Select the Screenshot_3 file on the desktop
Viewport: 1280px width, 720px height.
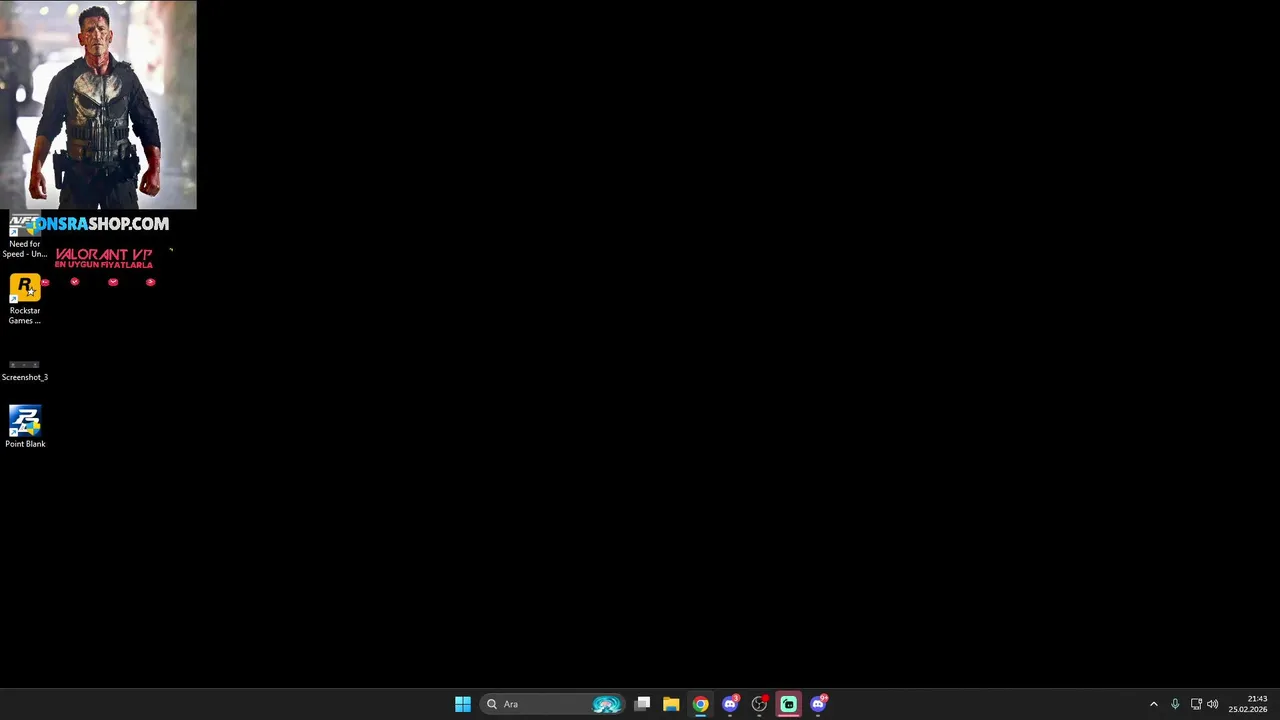(24, 371)
